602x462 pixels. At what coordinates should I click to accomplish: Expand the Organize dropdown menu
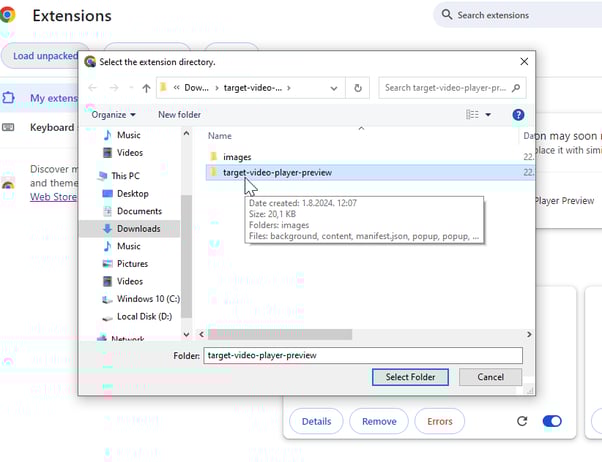point(113,115)
